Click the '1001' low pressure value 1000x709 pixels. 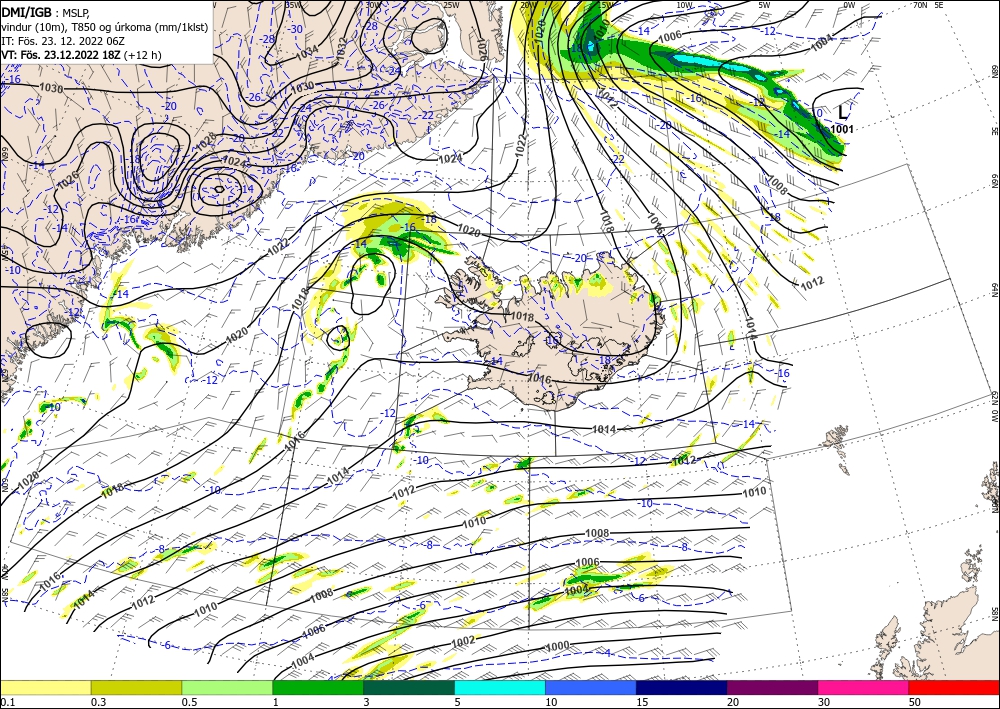[x=842, y=129]
